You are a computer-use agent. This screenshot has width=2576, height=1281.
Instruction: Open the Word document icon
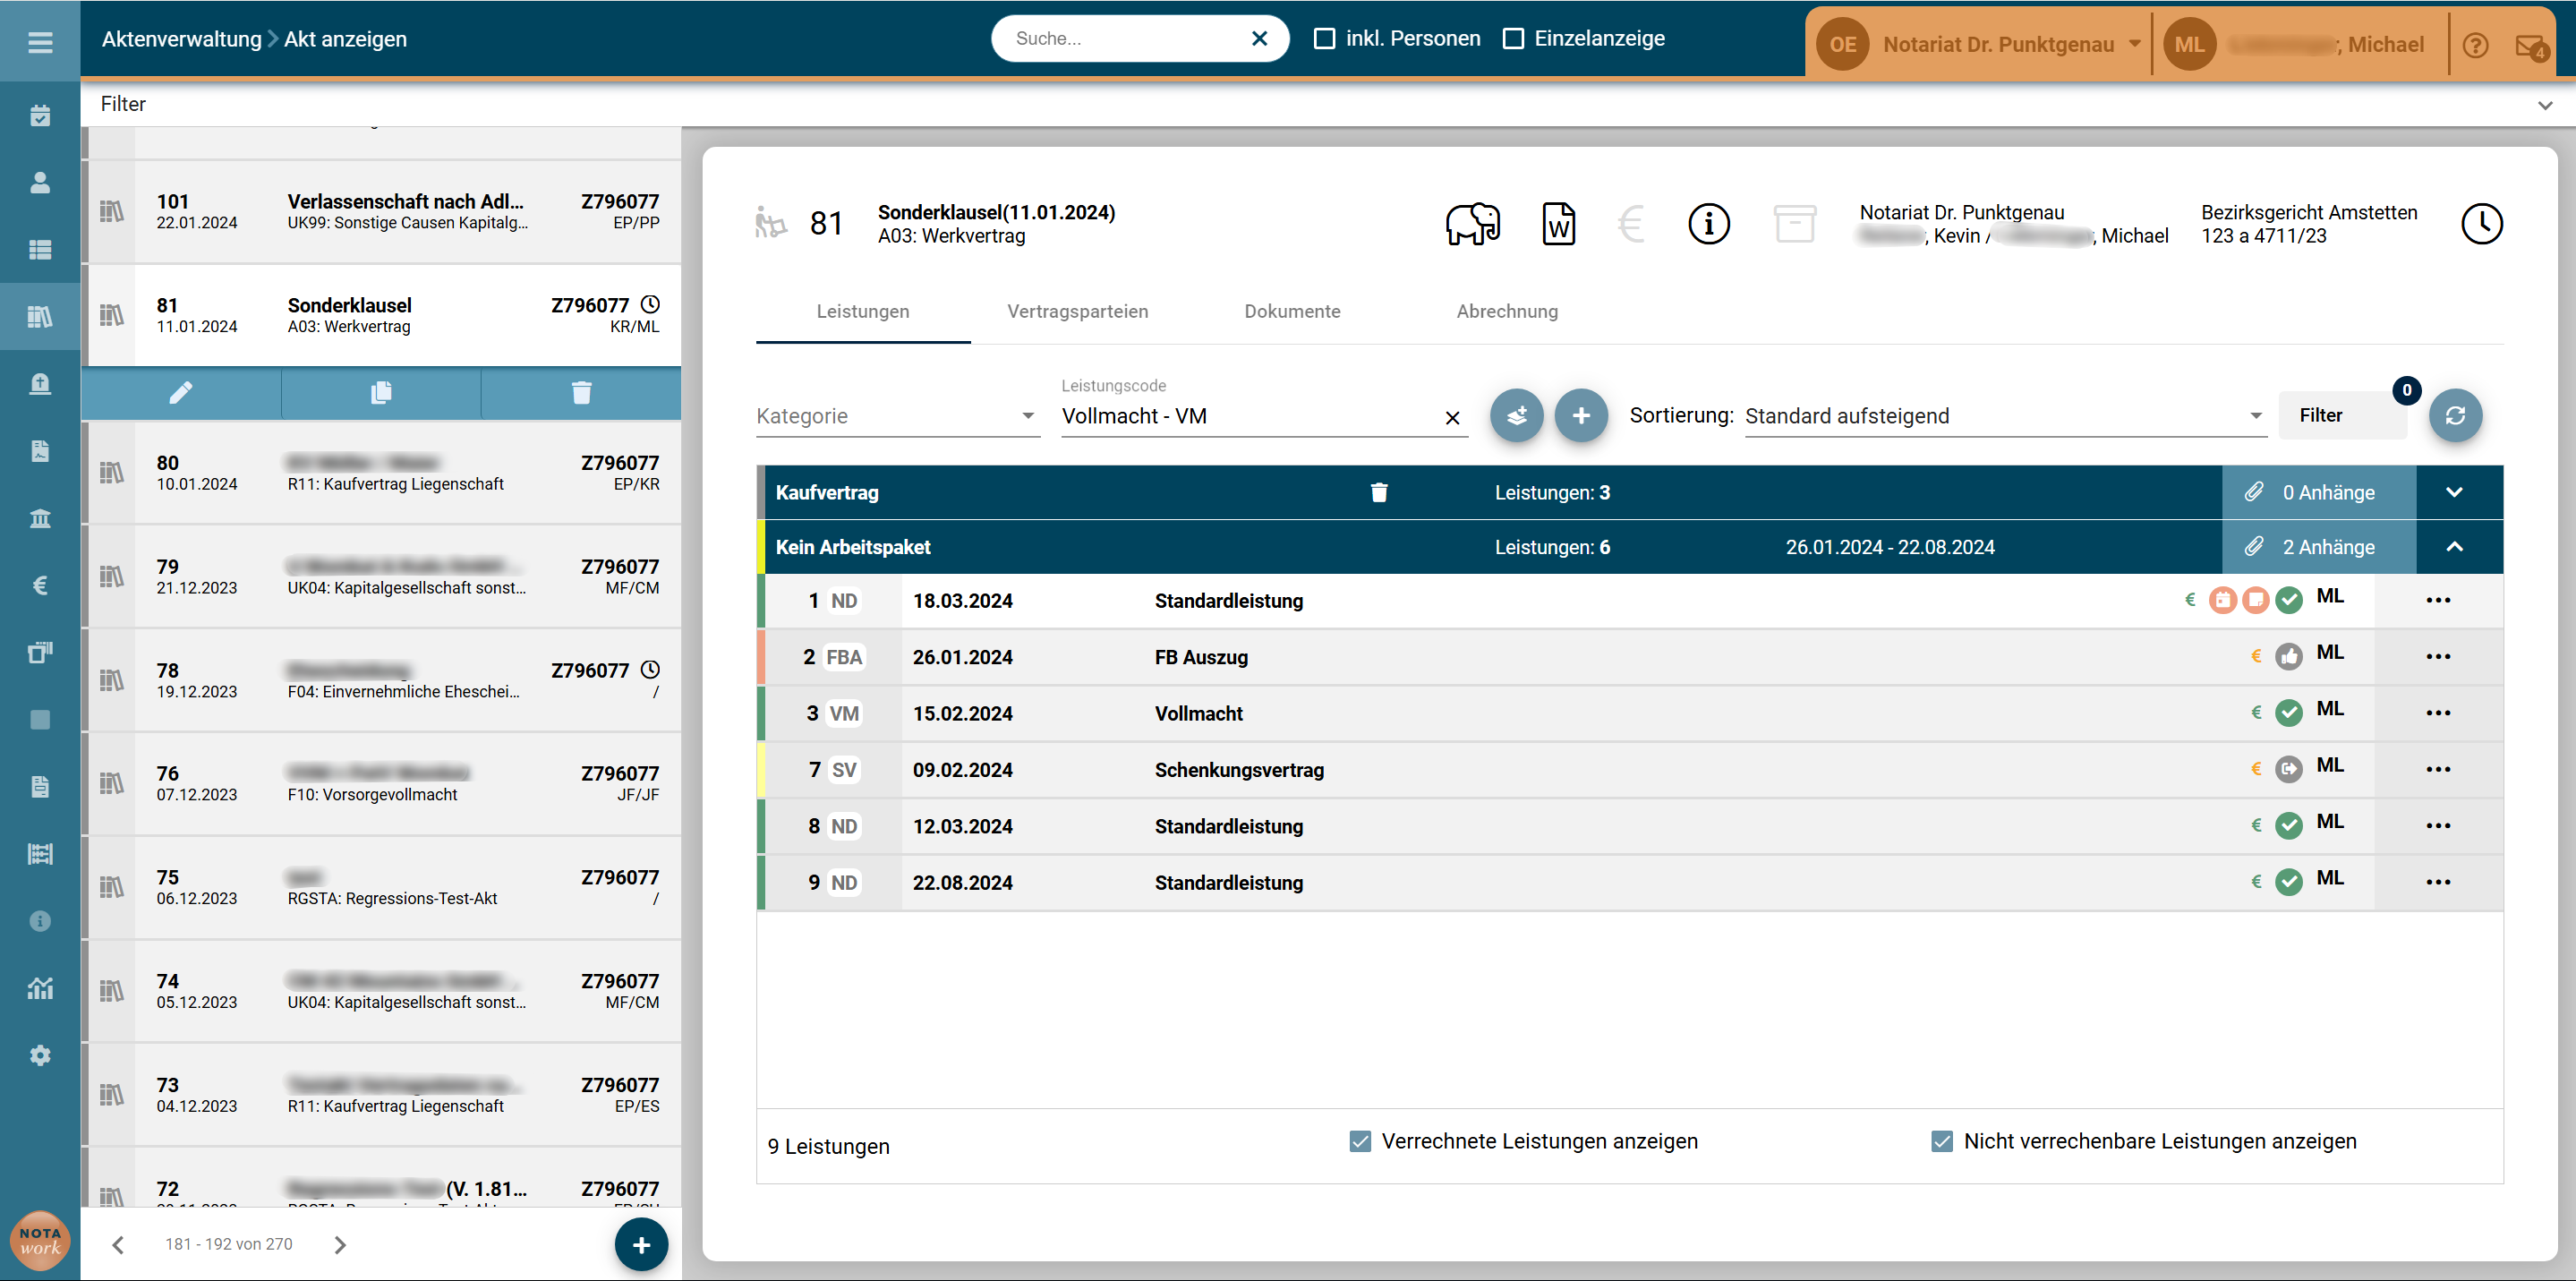1559,224
